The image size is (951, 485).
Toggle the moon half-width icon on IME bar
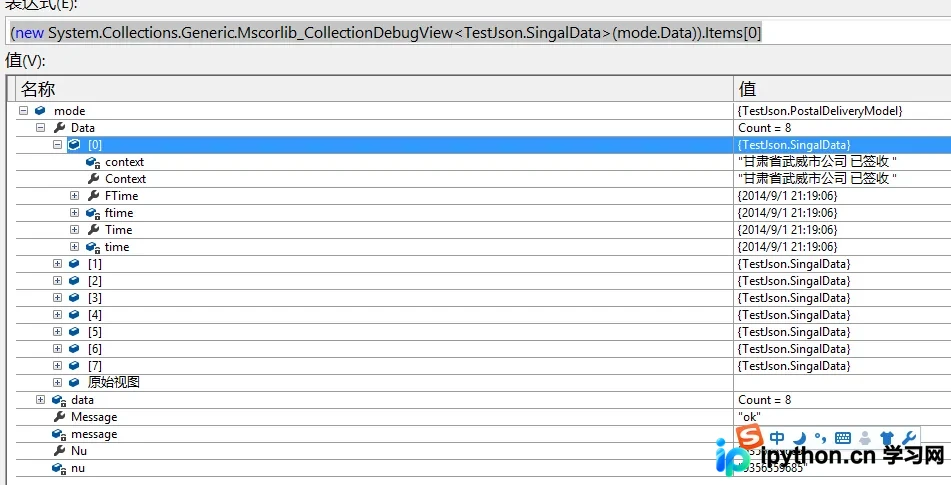(799, 437)
